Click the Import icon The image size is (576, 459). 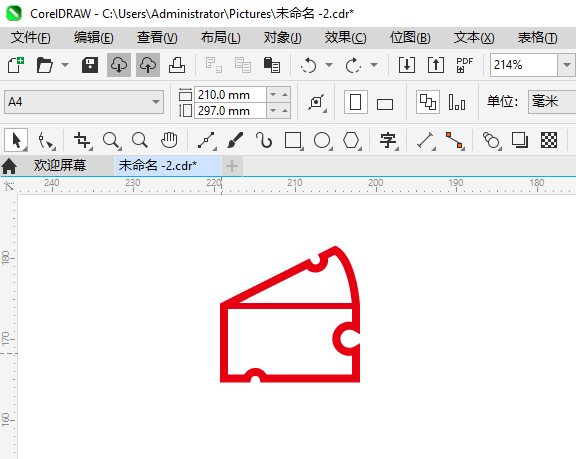407,65
